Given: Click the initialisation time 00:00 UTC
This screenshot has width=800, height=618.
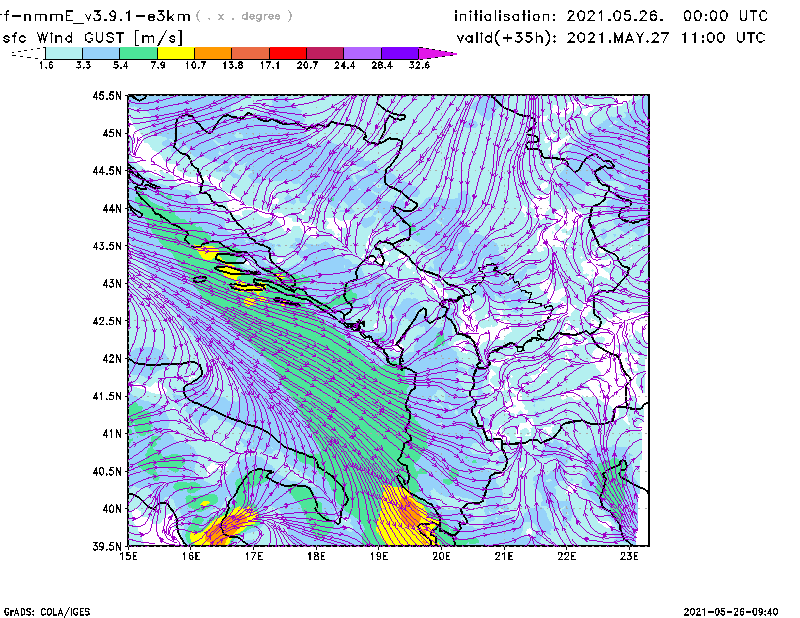Looking at the screenshot, I should [725, 16].
